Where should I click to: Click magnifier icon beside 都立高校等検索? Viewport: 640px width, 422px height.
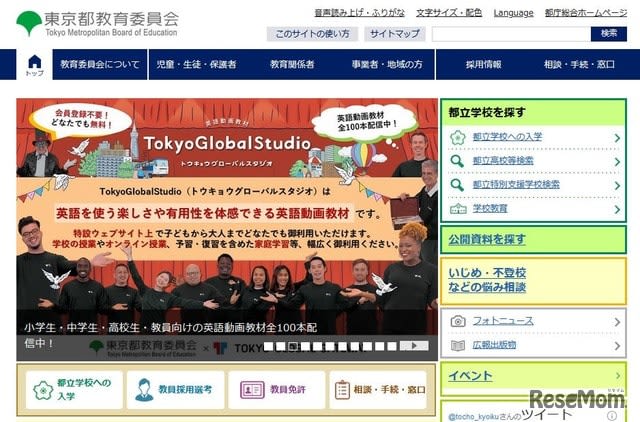click(x=457, y=161)
